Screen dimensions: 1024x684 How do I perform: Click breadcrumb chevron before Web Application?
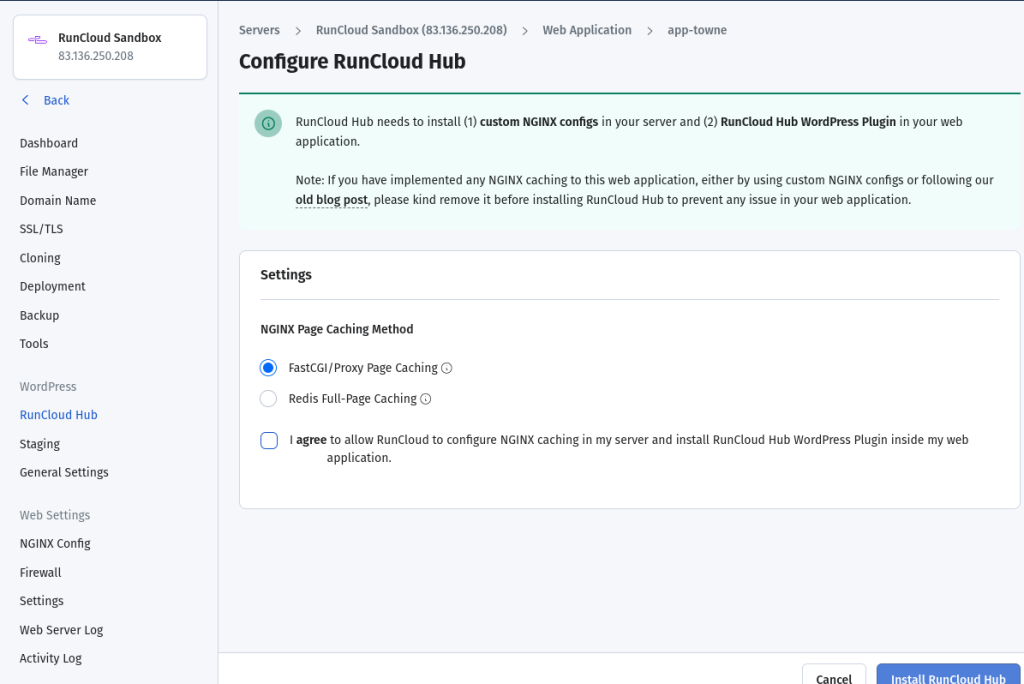524,31
